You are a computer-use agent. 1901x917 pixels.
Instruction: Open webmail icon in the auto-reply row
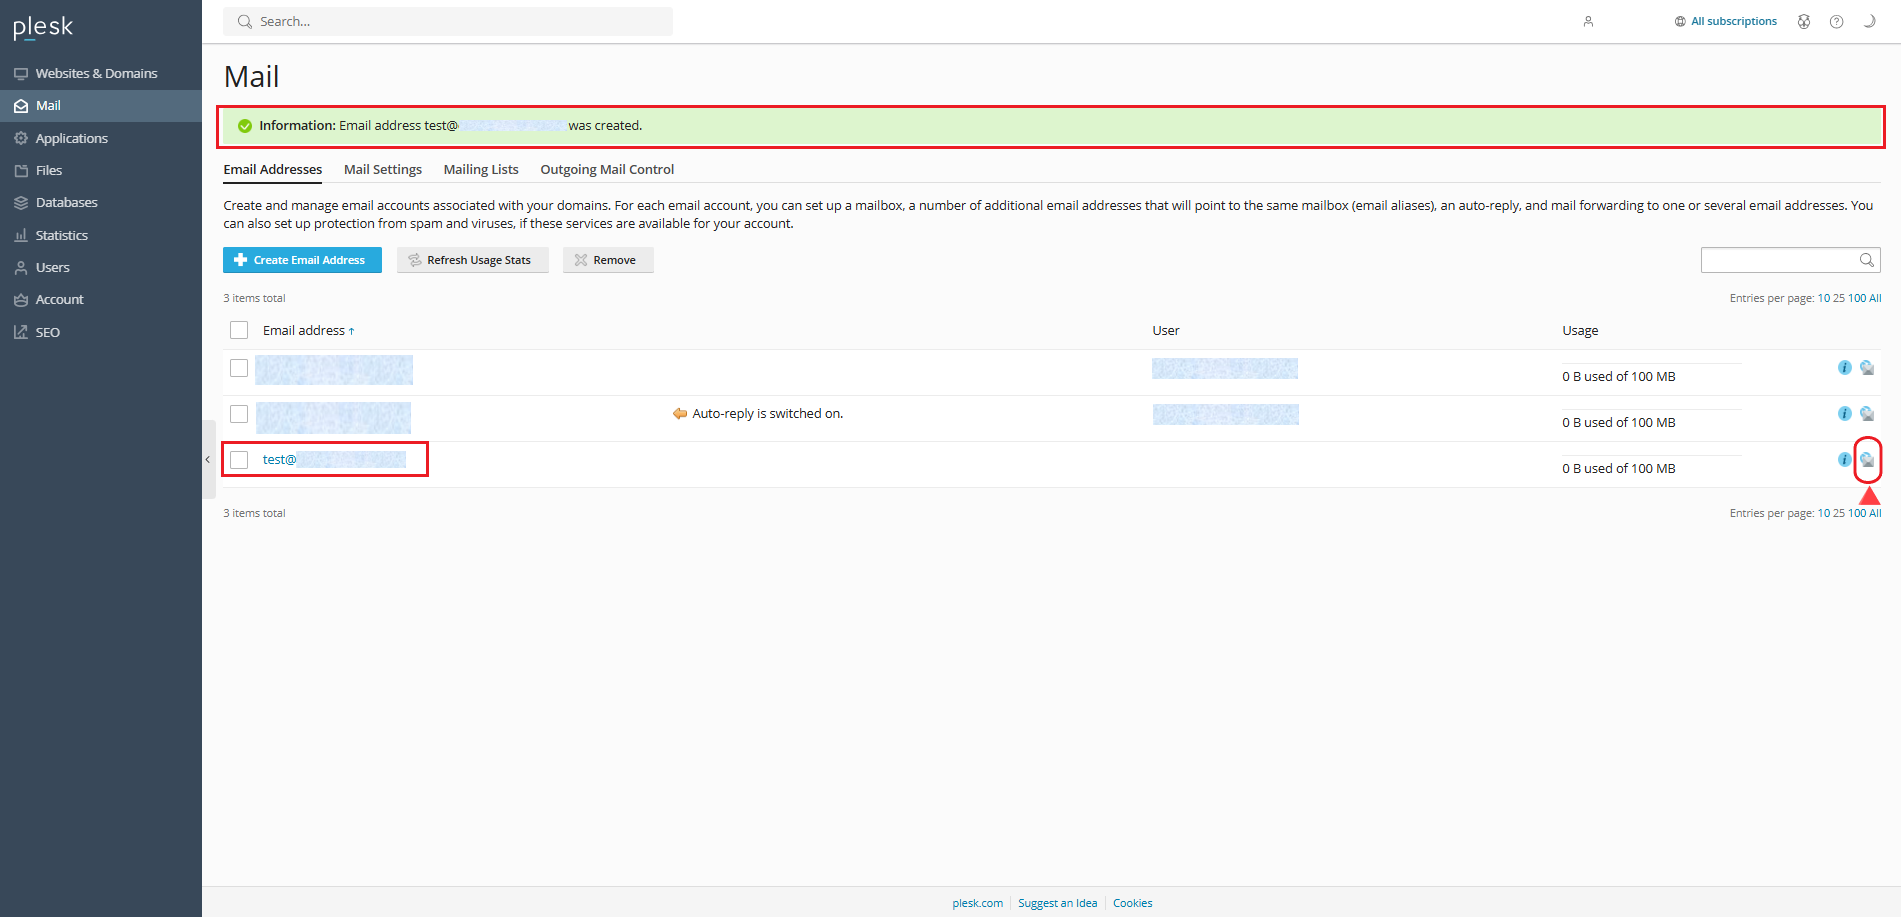coord(1867,414)
